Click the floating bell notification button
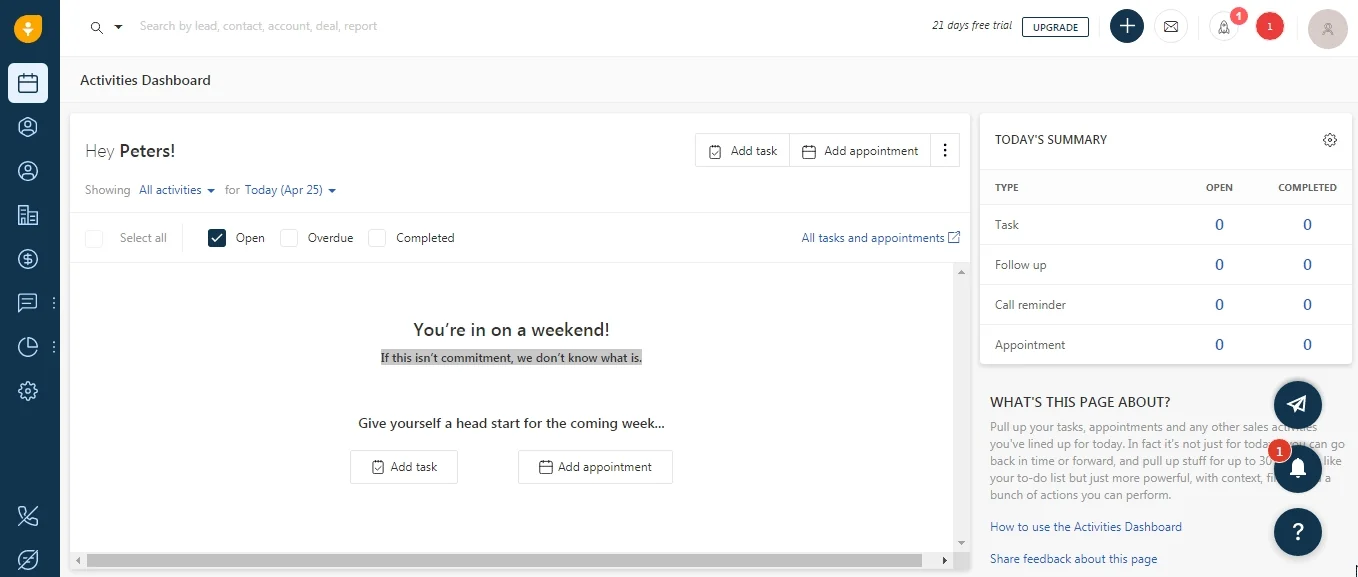 tap(1298, 467)
